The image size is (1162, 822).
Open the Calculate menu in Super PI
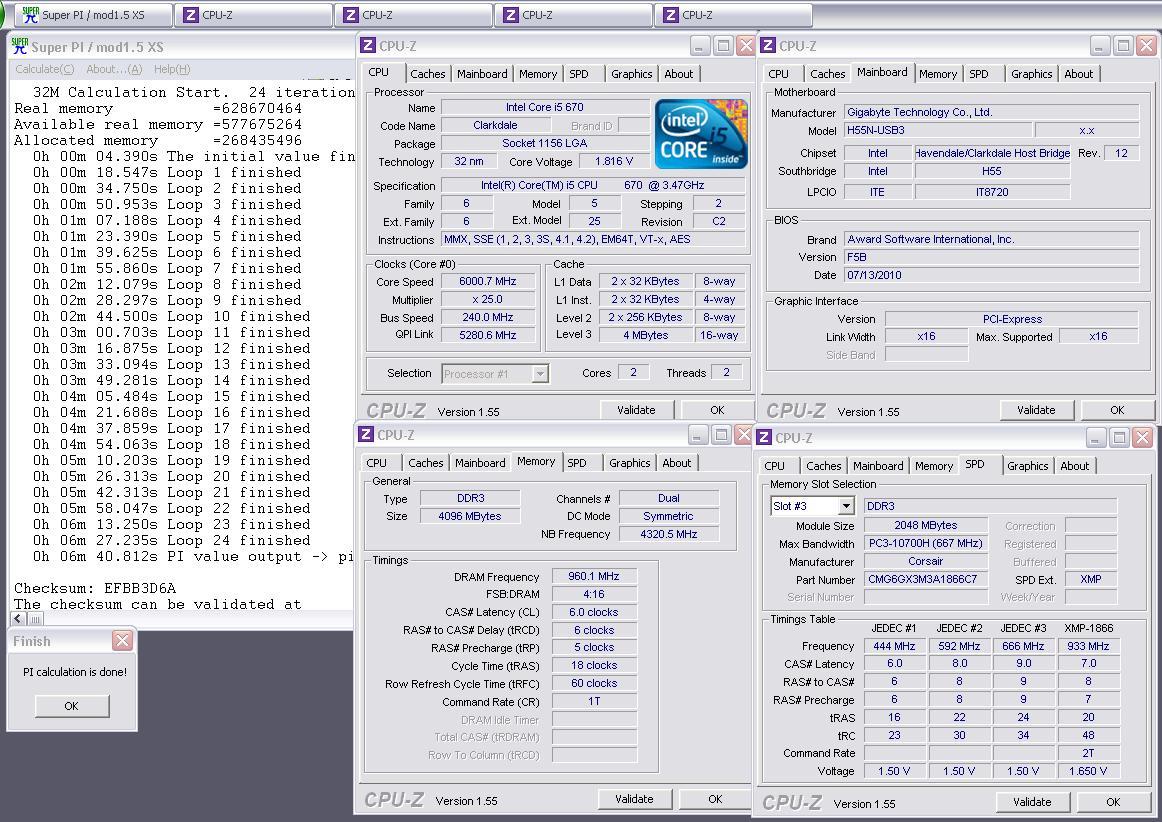pyautogui.click(x=44, y=69)
